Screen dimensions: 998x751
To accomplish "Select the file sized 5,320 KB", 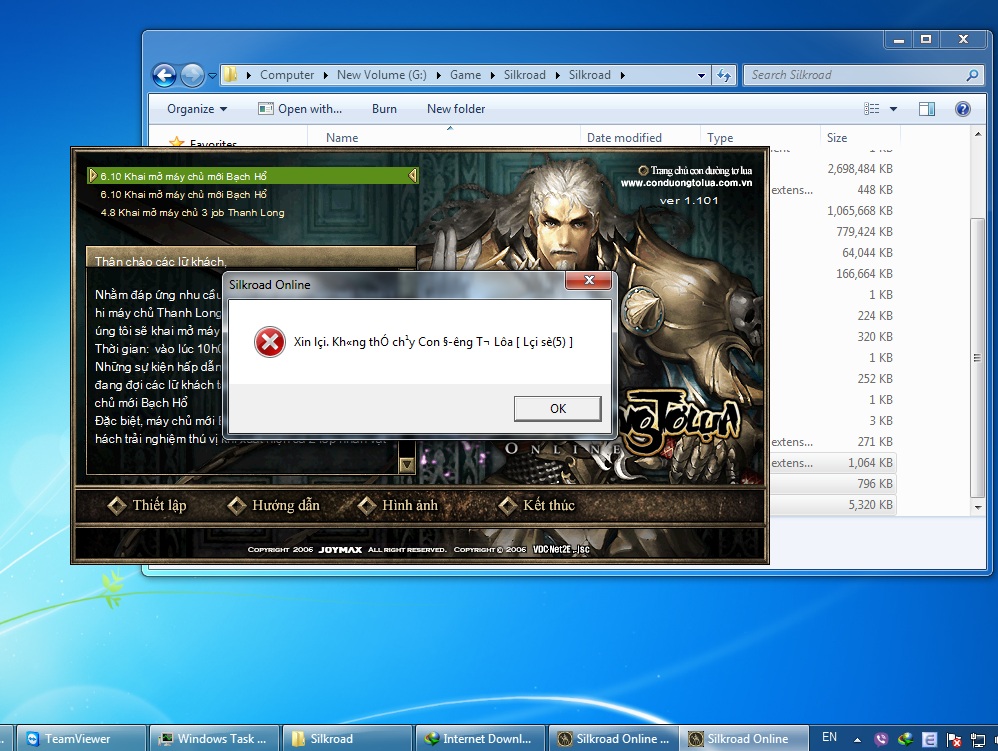I will pyautogui.click(x=870, y=505).
